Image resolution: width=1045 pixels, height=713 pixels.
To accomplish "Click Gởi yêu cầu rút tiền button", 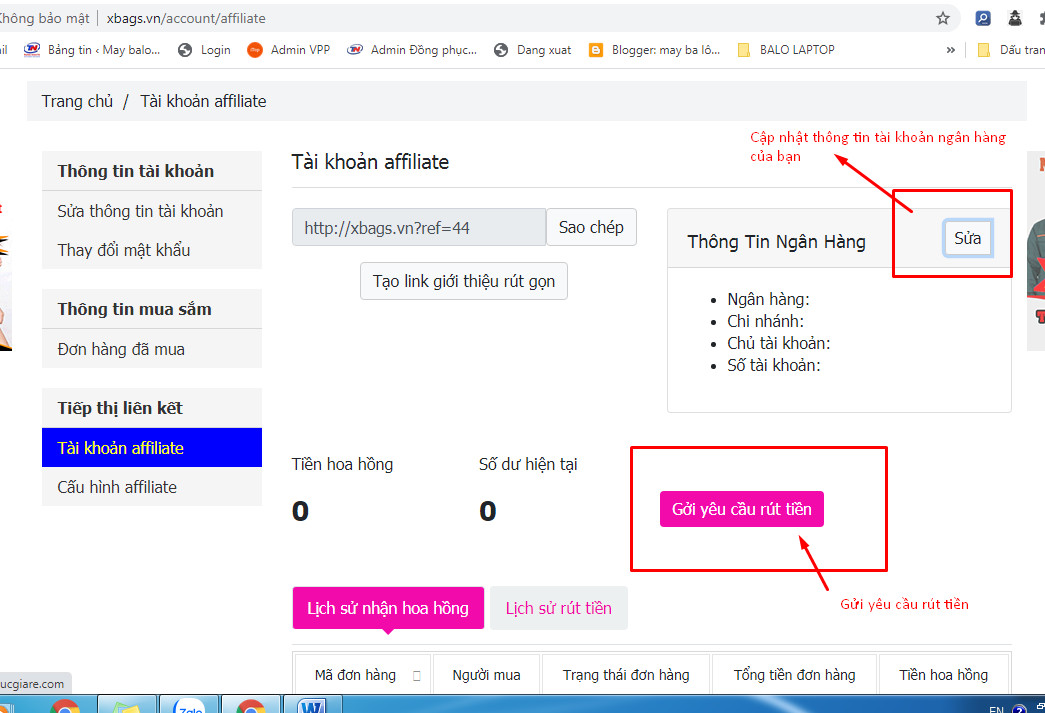I will point(742,509).
